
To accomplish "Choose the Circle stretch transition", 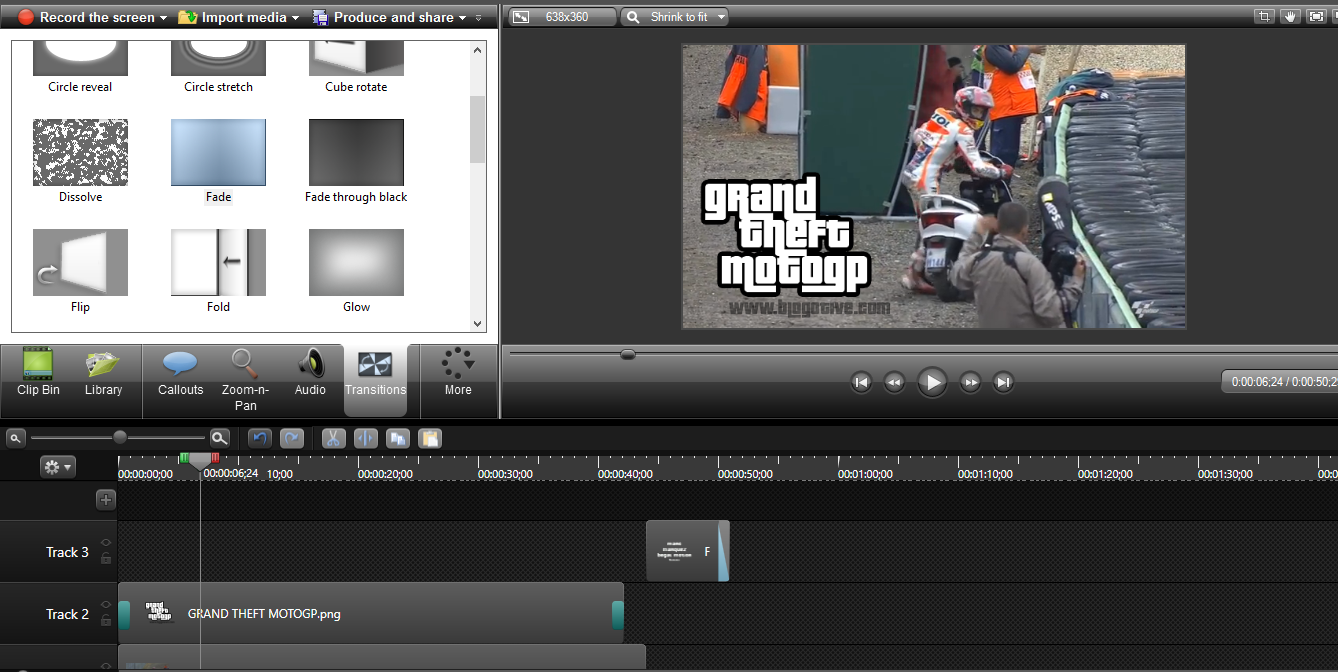I will (218, 67).
